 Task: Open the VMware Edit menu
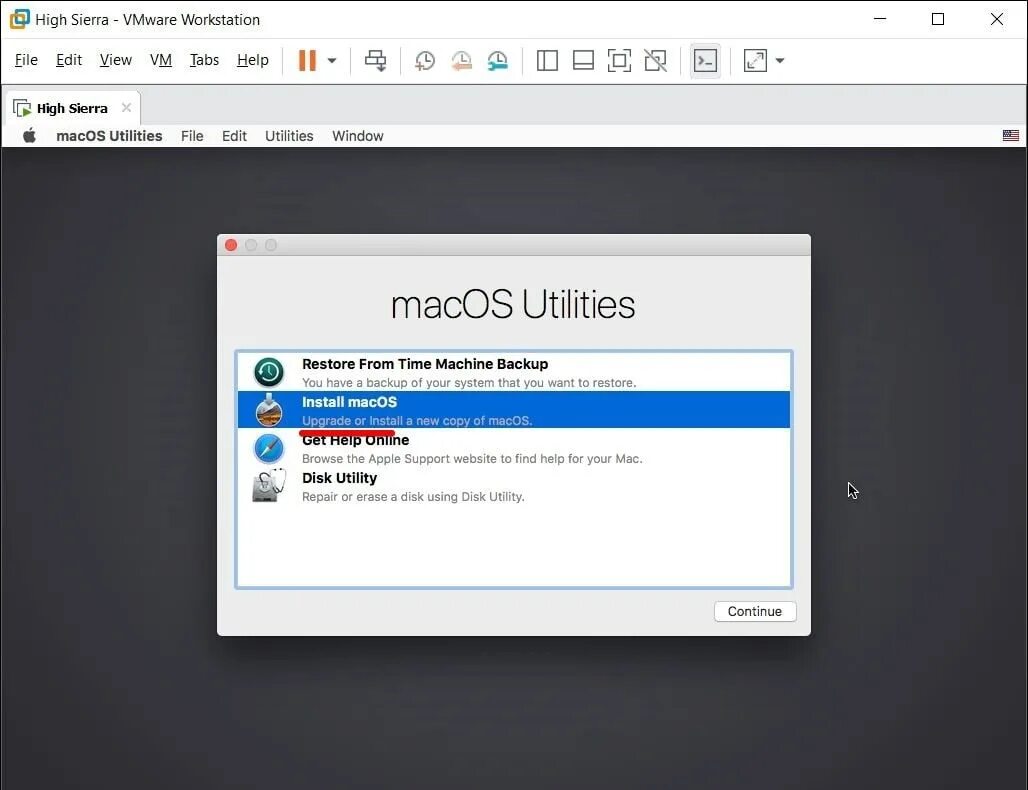pos(69,60)
